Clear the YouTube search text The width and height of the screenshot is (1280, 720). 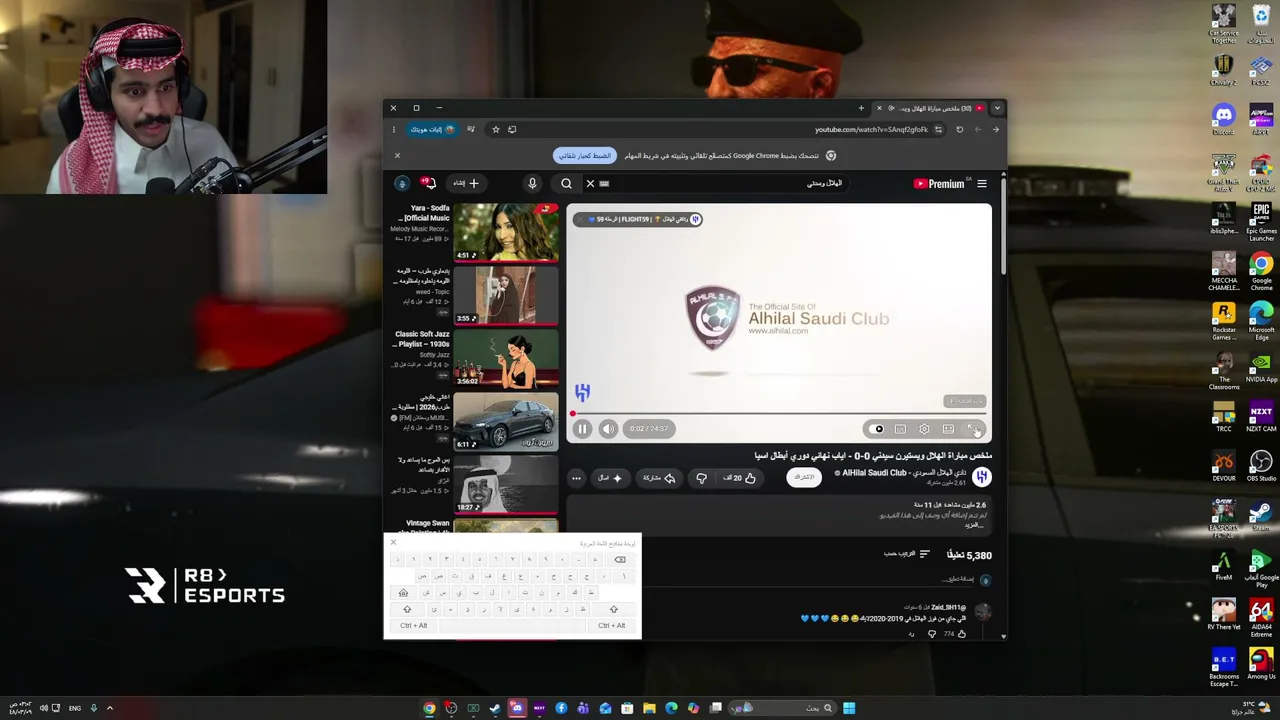[590, 184]
